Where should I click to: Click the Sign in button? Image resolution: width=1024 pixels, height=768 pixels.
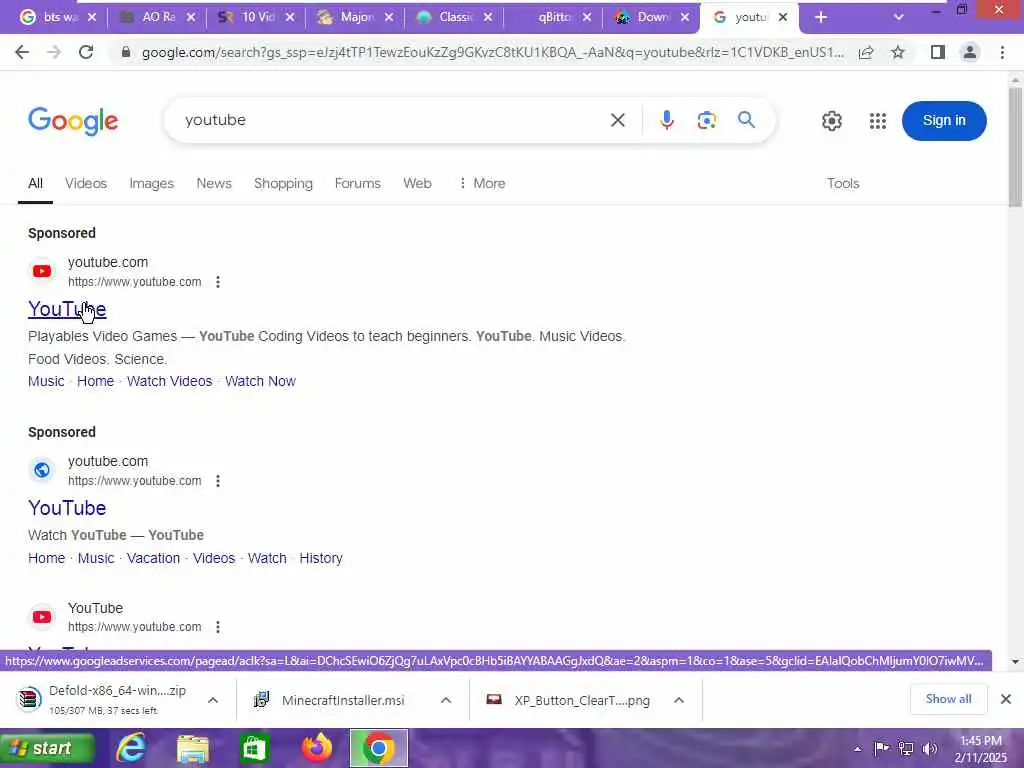[944, 121]
